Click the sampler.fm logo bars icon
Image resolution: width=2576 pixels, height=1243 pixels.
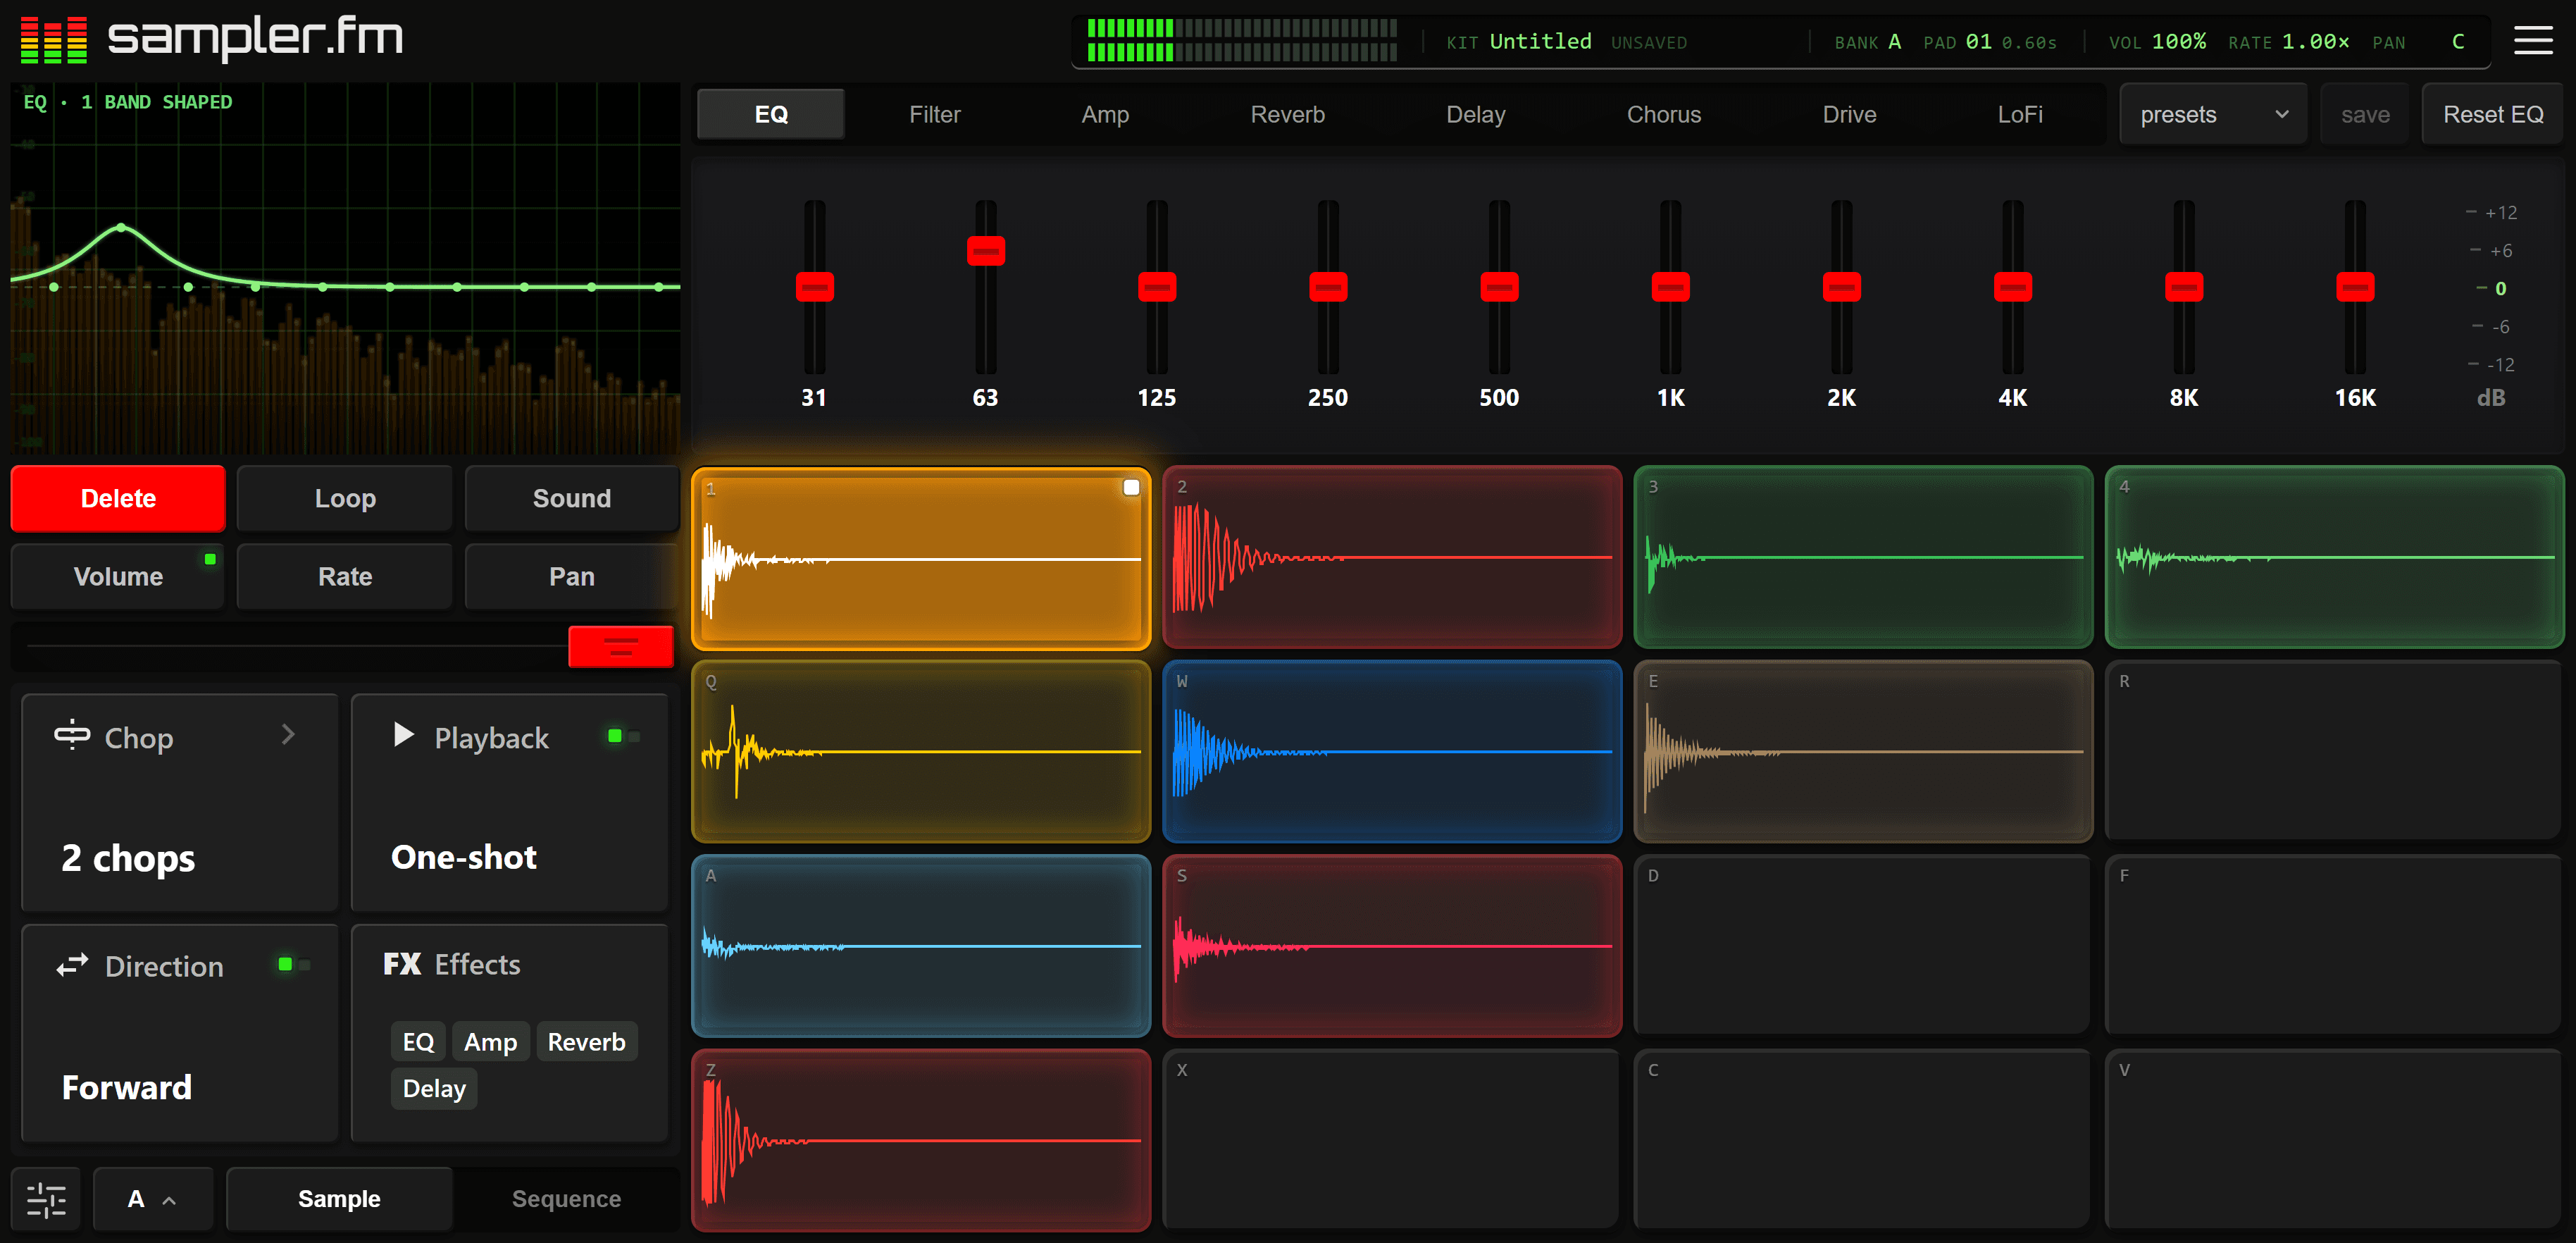(x=54, y=40)
